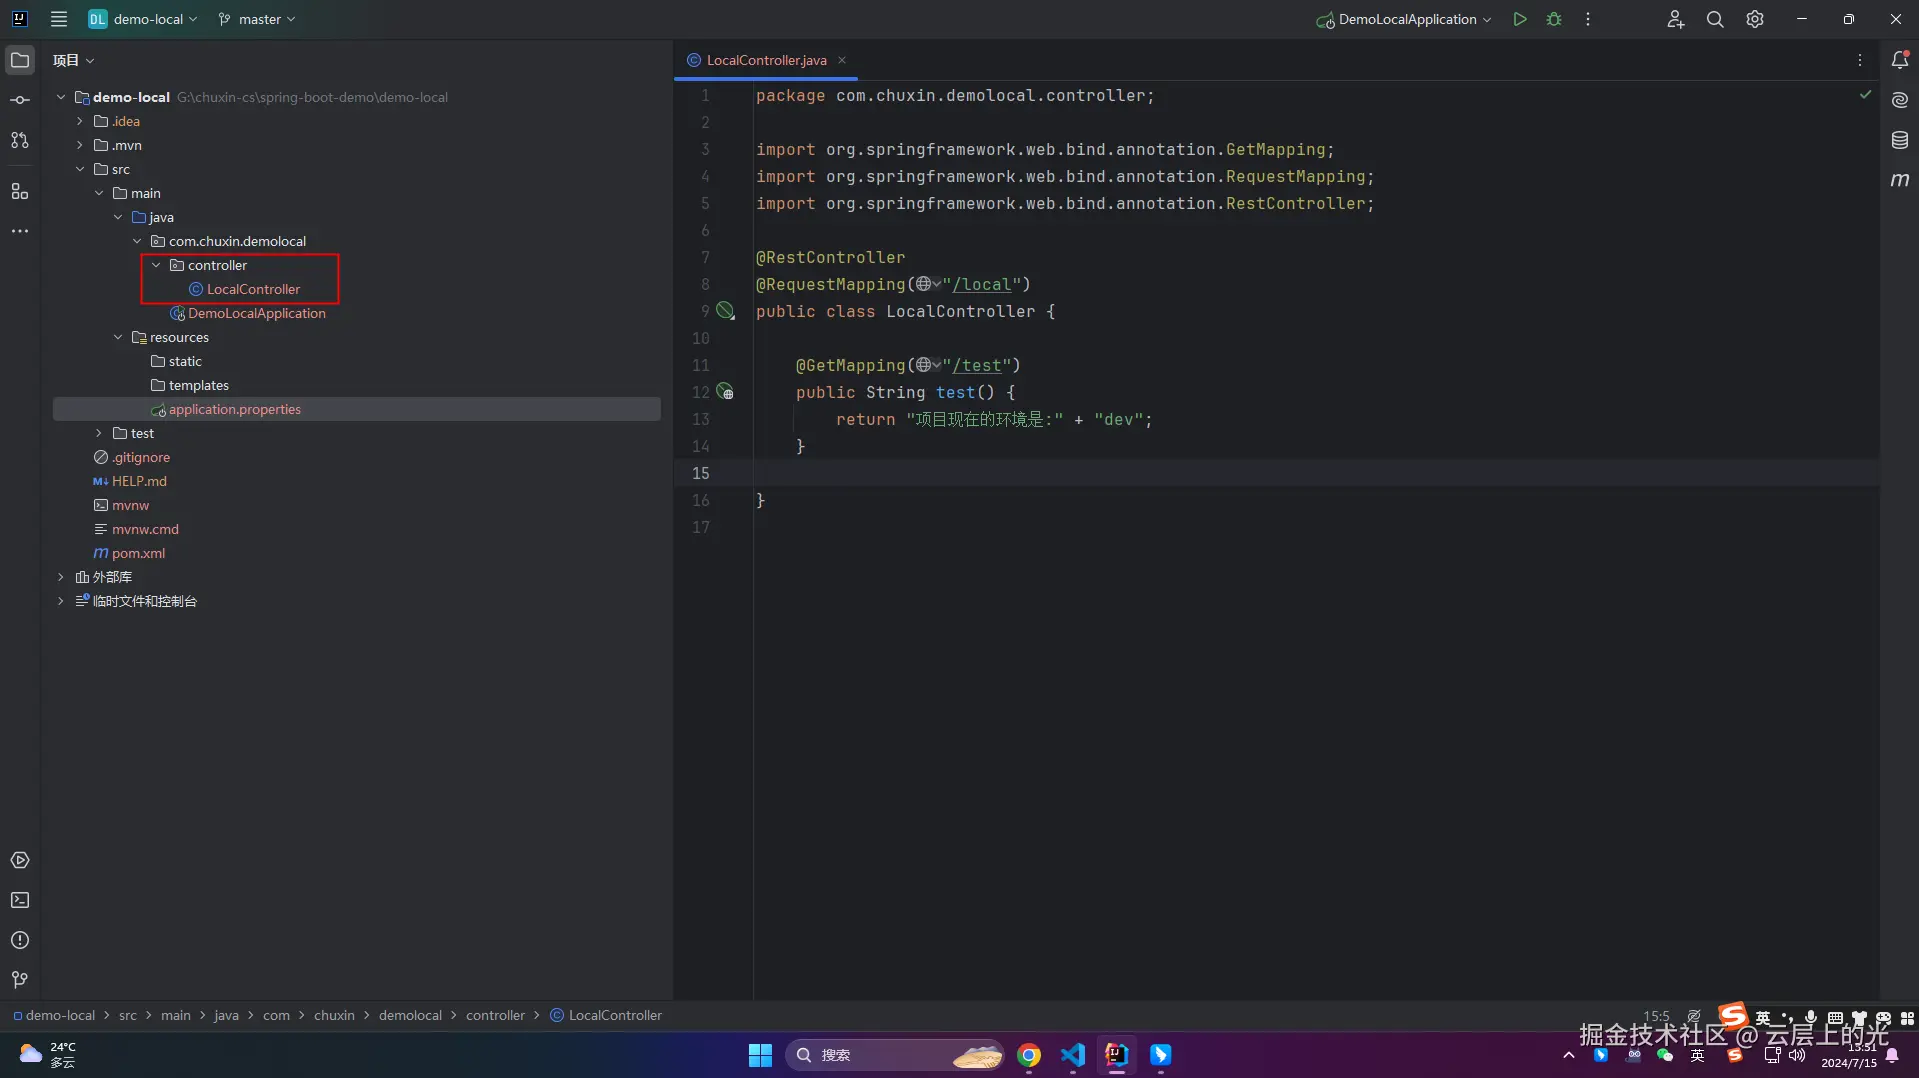Open the Commit tool window
The height and width of the screenshot is (1078, 1919).
(x=20, y=100)
